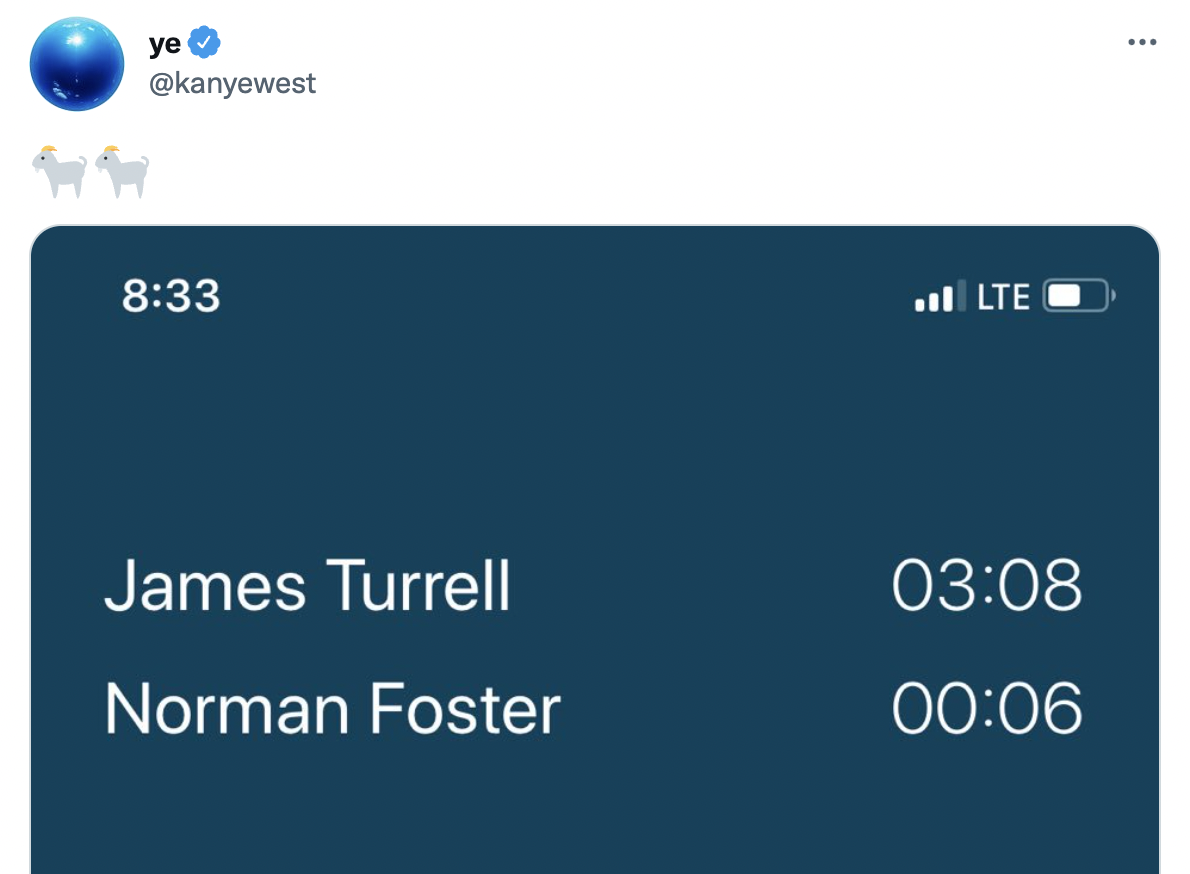Click the ye profile avatar
This screenshot has height=874, width=1190.
point(77,63)
